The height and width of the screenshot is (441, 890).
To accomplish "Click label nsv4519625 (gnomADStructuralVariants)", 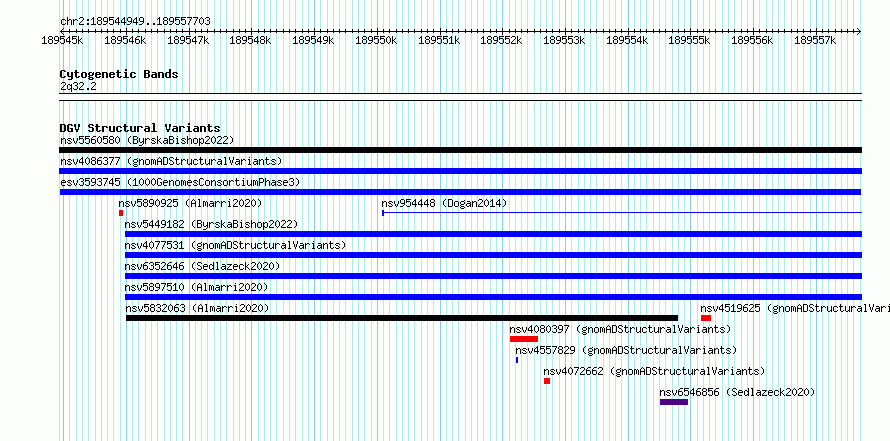I will tap(795, 308).
